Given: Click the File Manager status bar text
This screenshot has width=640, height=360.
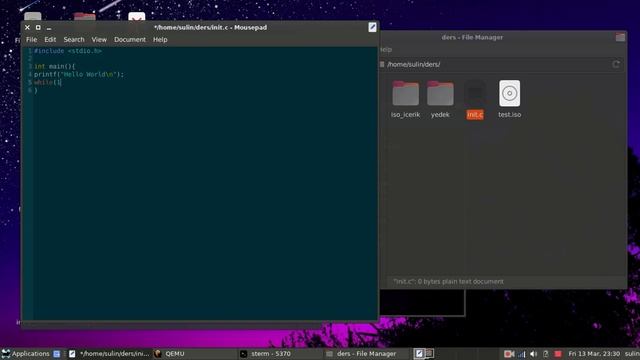Looking at the screenshot, I should 448,281.
